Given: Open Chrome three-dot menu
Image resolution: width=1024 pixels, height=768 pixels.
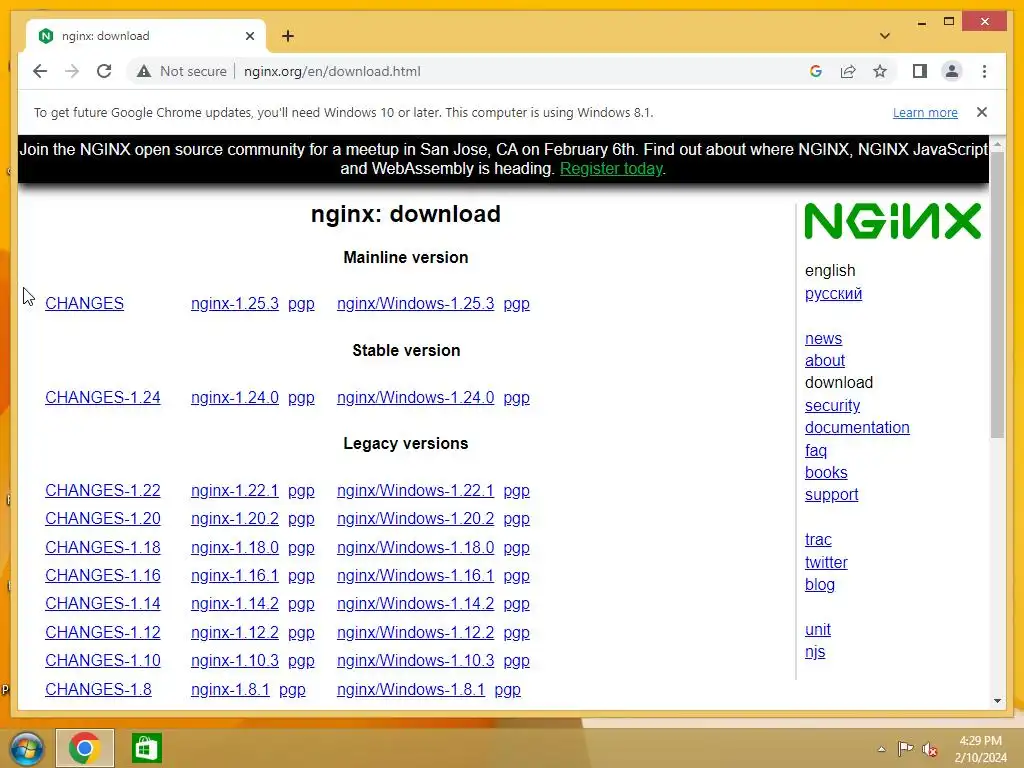Looking at the screenshot, I should (x=984, y=71).
